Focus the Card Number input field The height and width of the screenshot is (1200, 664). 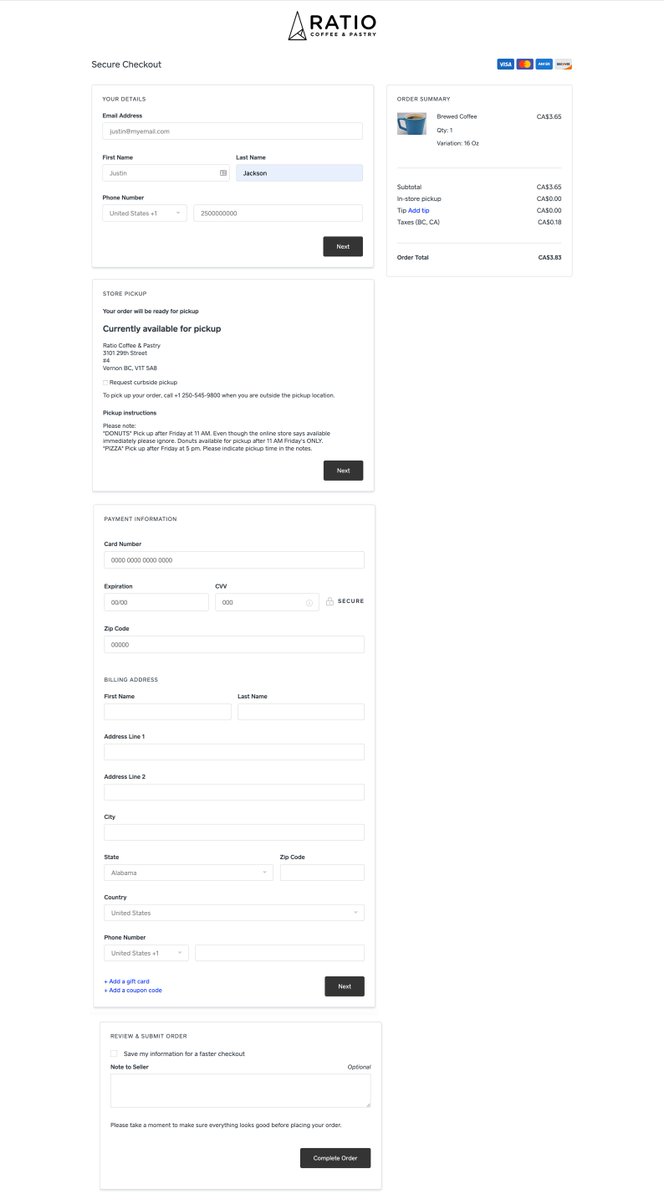pos(234,560)
